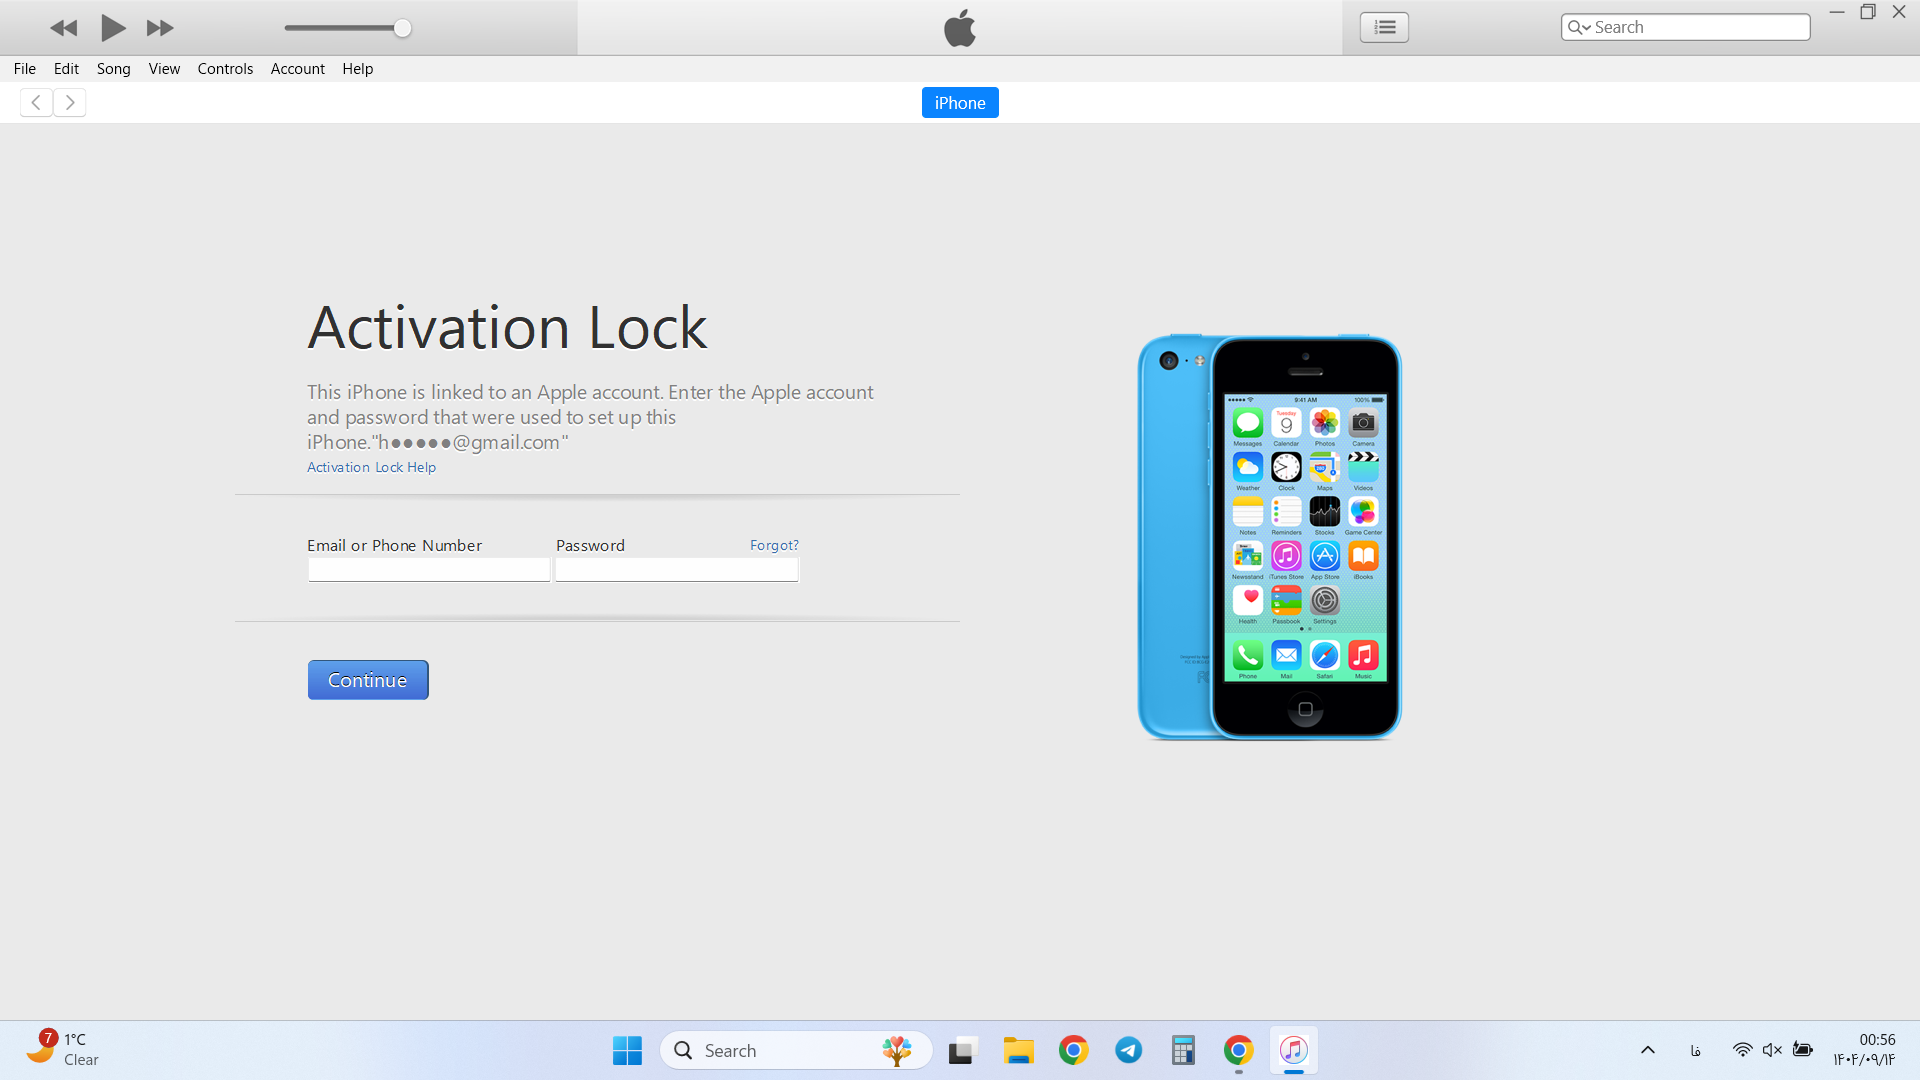Open the Activation Lock Help link
Viewport: 1920px width, 1080px height.
[x=371, y=467]
